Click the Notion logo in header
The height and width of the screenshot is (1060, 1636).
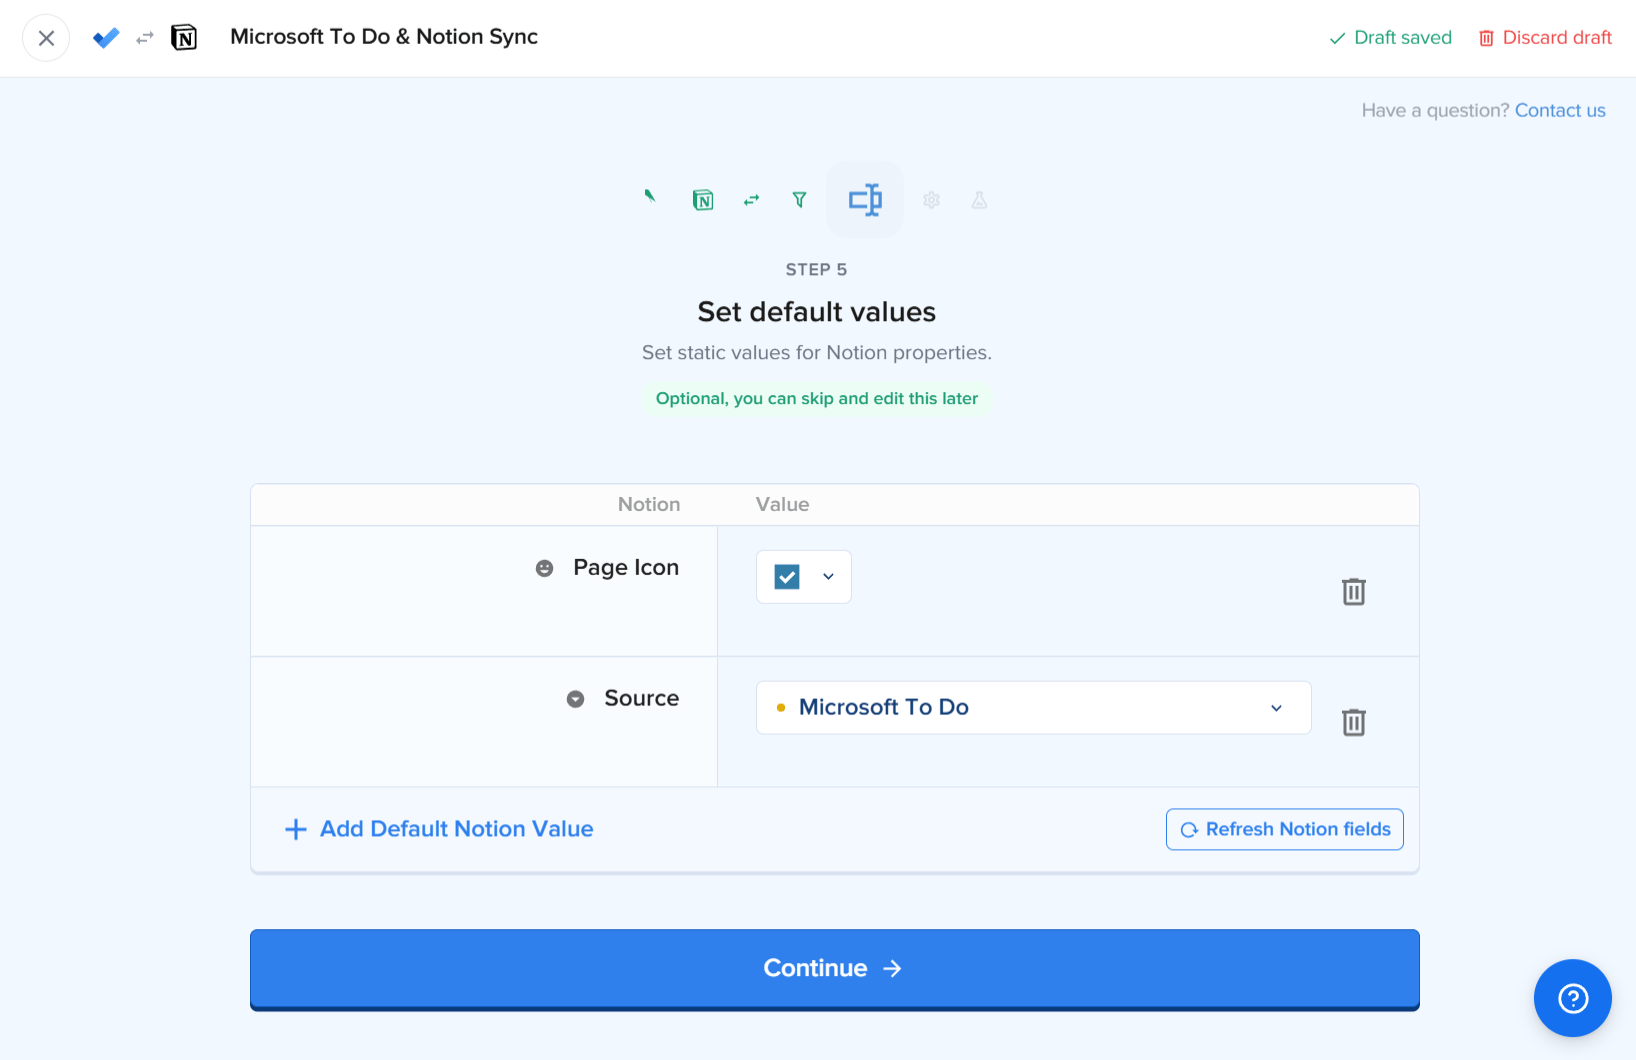[184, 38]
